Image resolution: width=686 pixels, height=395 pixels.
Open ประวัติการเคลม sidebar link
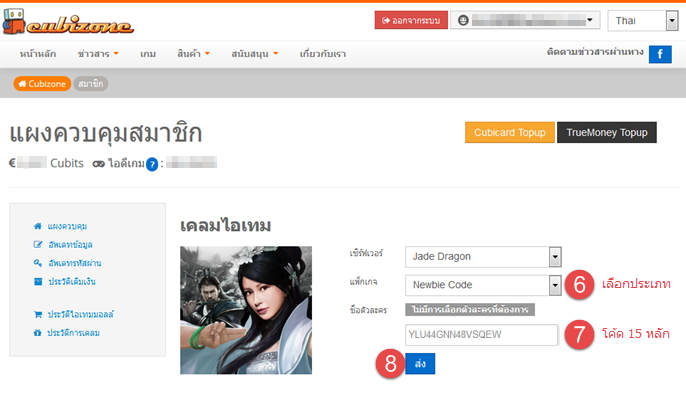tap(74, 333)
